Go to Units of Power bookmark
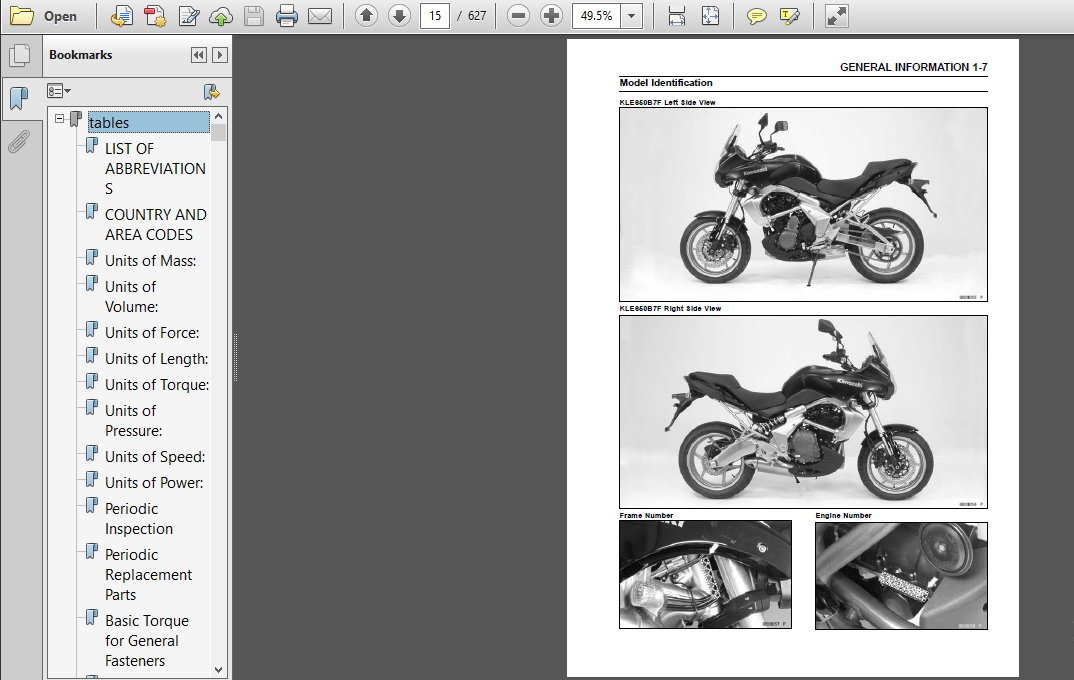This screenshot has width=1074, height=680. tap(154, 483)
